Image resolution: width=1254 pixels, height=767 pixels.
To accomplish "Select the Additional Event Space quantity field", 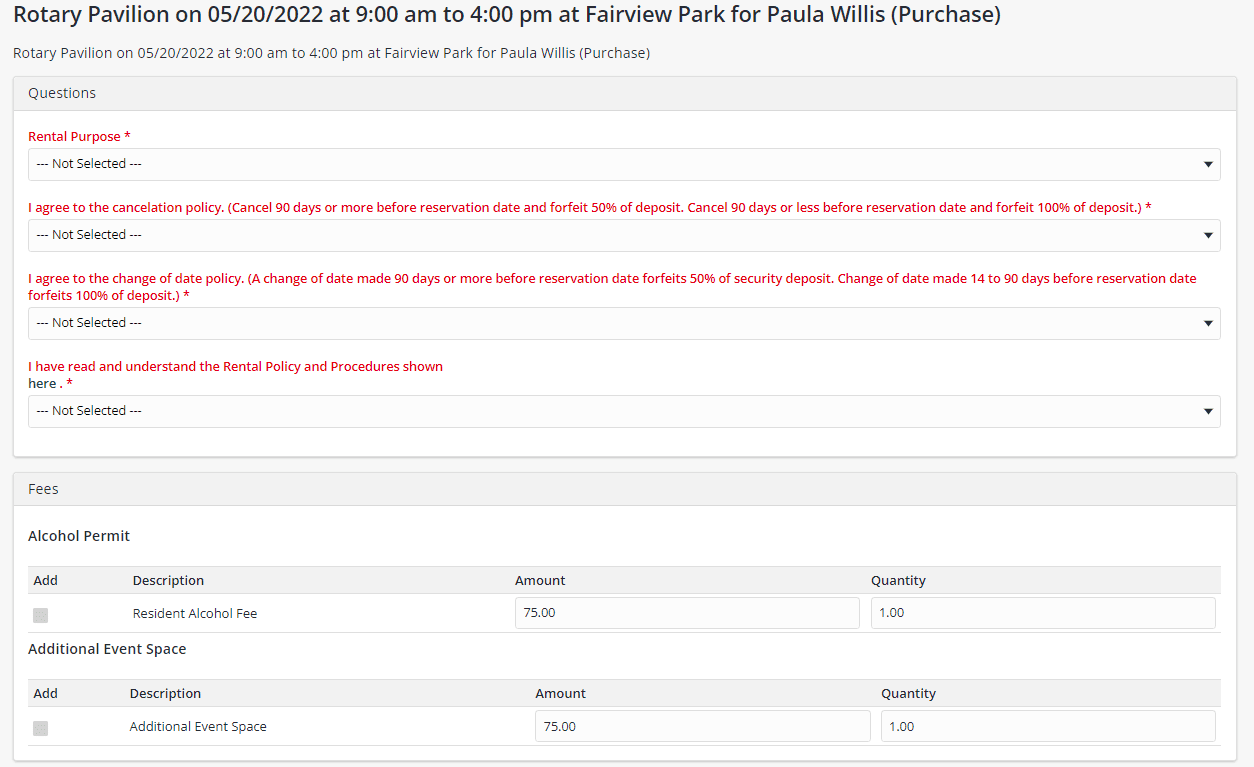I will pyautogui.click(x=1047, y=726).
